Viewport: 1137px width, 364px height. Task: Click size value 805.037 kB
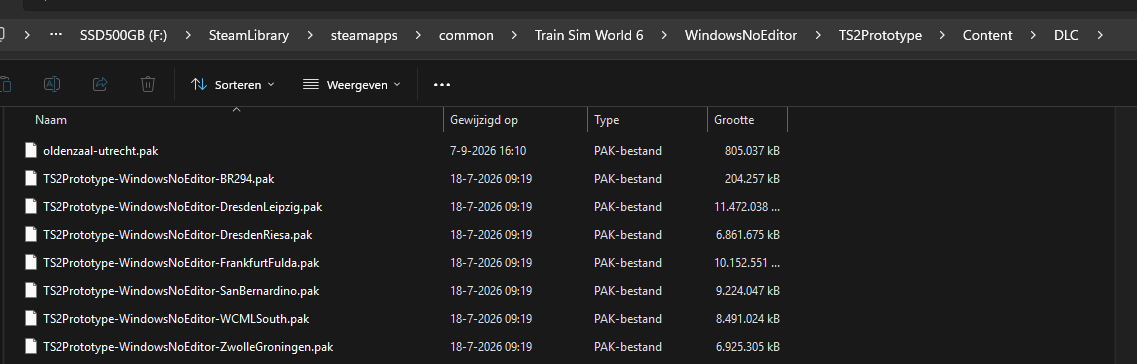(752, 151)
